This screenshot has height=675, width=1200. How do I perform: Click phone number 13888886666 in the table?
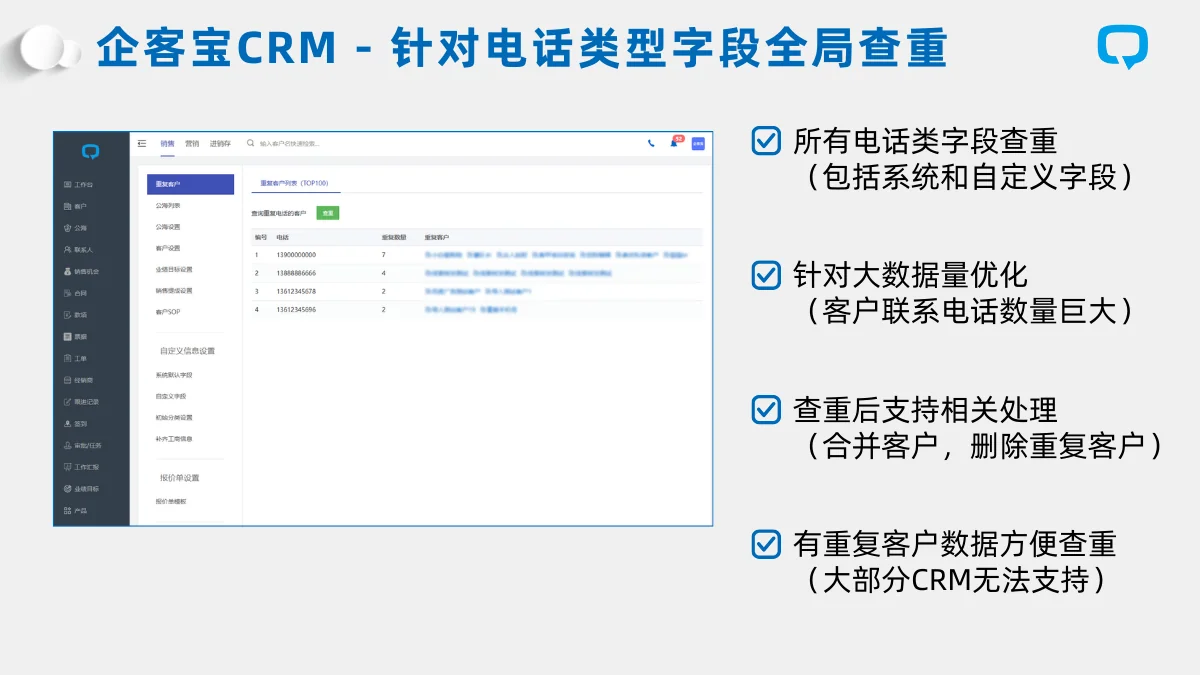(x=296, y=273)
